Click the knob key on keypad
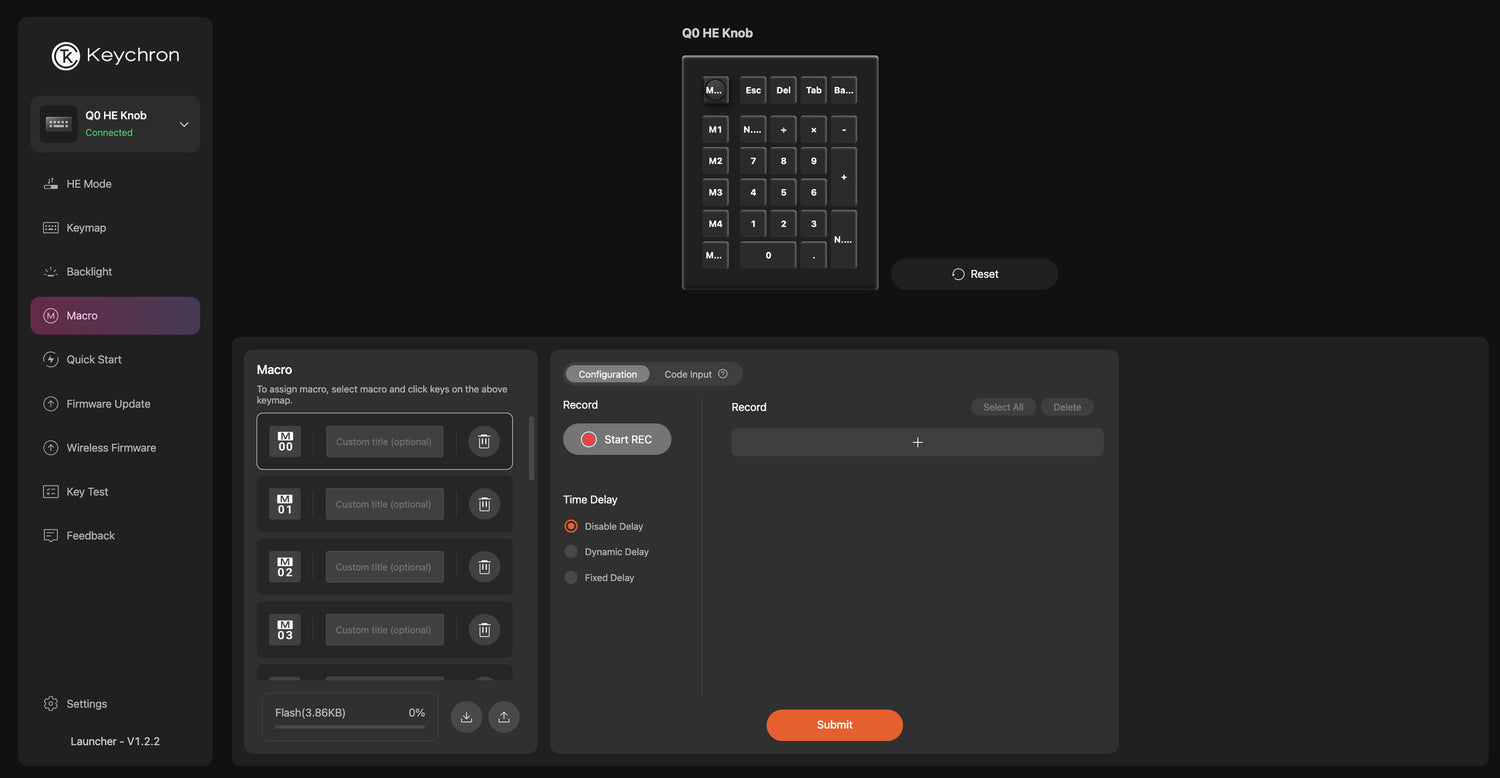The height and width of the screenshot is (778, 1500). click(x=714, y=90)
